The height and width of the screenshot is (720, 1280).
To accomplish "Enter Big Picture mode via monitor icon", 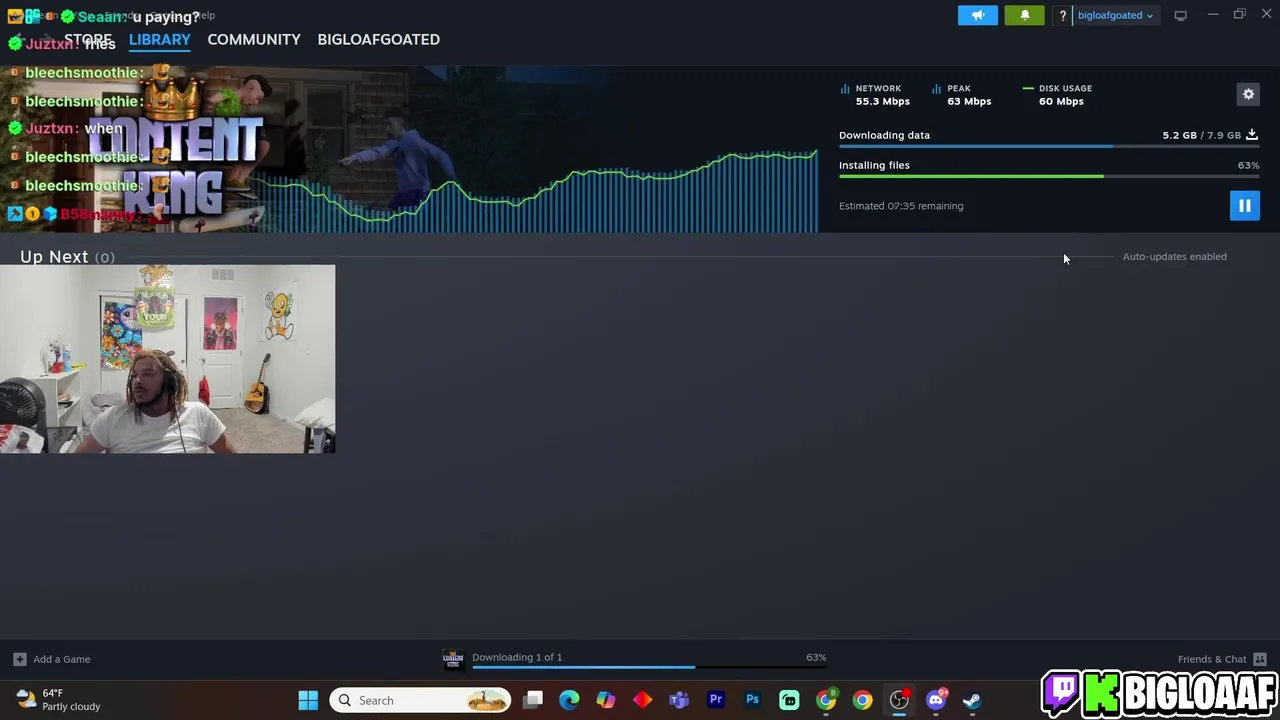I will [1180, 15].
